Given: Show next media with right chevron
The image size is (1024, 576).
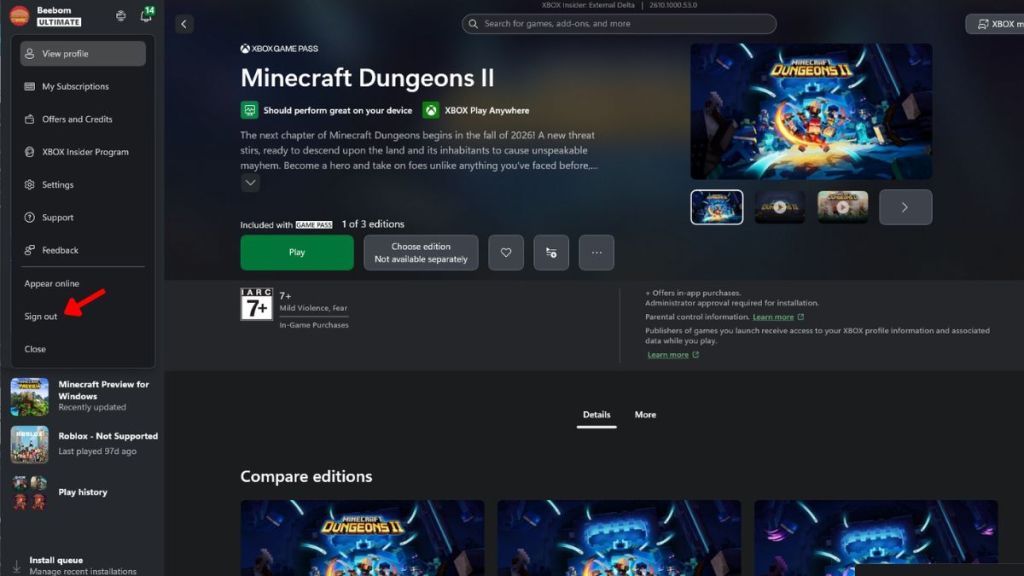Looking at the screenshot, I should coord(905,207).
